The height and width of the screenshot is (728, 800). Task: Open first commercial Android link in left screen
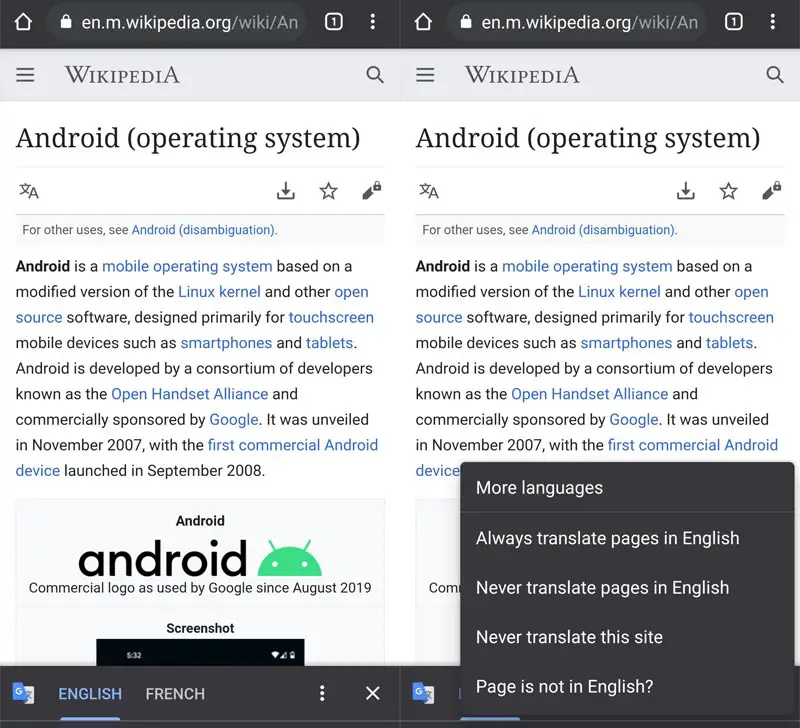coord(293,445)
